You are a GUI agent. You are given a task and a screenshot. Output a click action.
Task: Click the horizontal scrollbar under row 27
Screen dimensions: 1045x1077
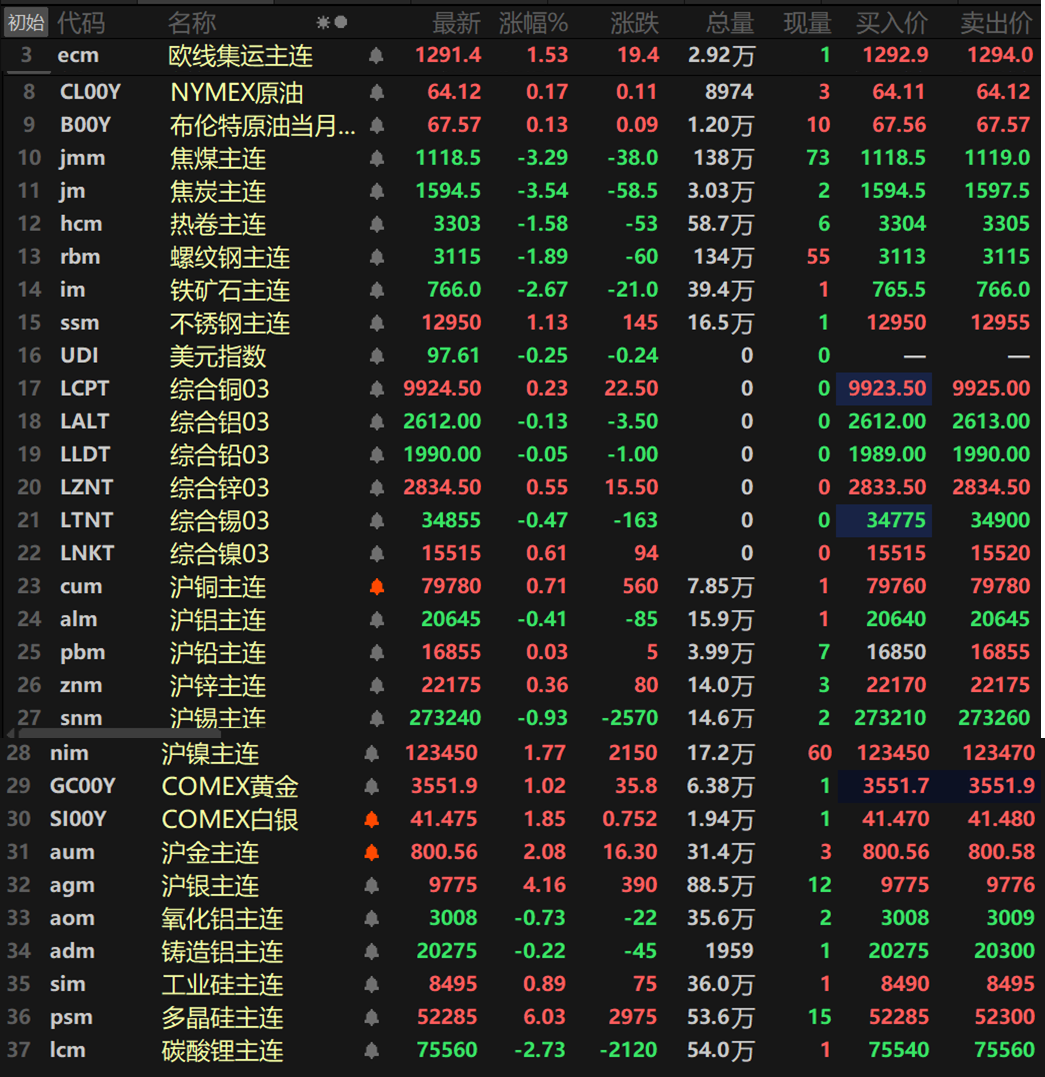pyautogui.click(x=120, y=734)
